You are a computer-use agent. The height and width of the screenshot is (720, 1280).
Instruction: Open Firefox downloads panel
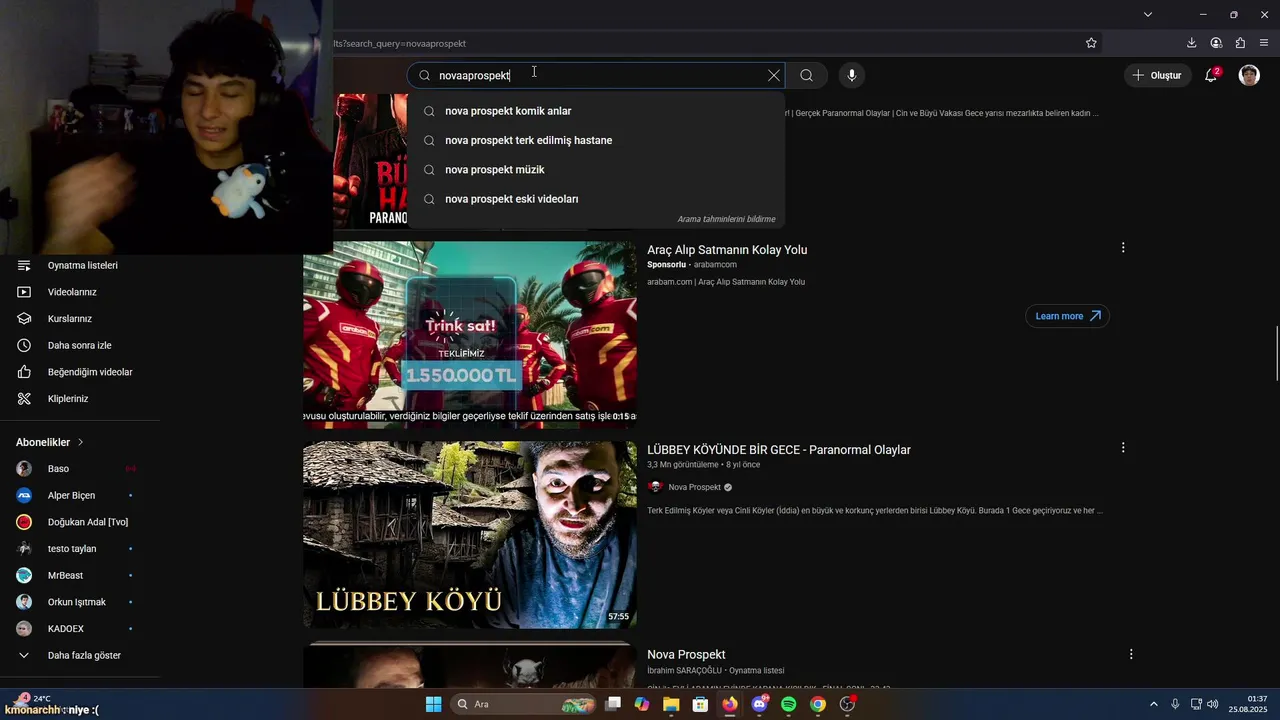coord(1192,43)
